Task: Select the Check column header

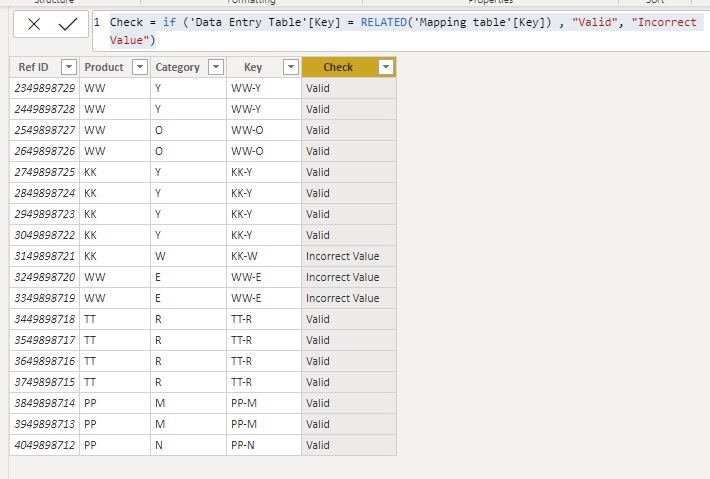Action: coord(349,67)
